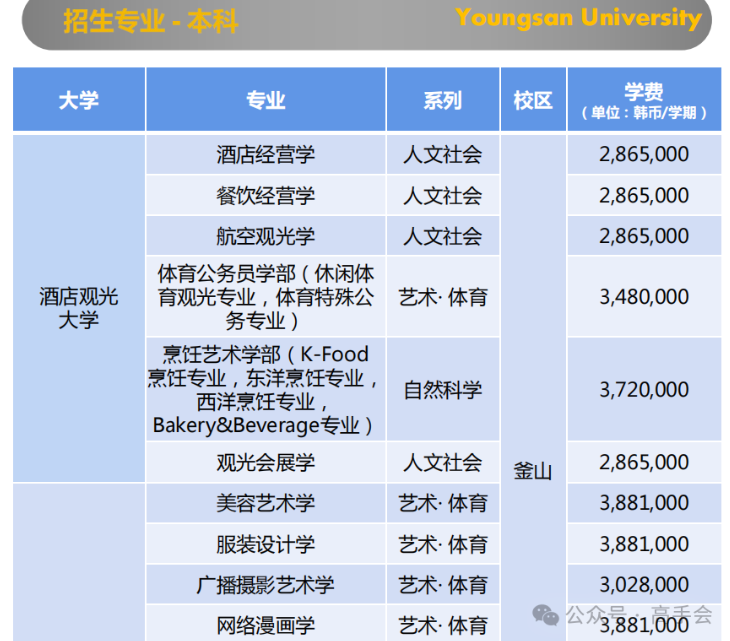This screenshot has width=730, height=641.
Task: Select the 3,720,000 tuition cell
Action: click(644, 389)
